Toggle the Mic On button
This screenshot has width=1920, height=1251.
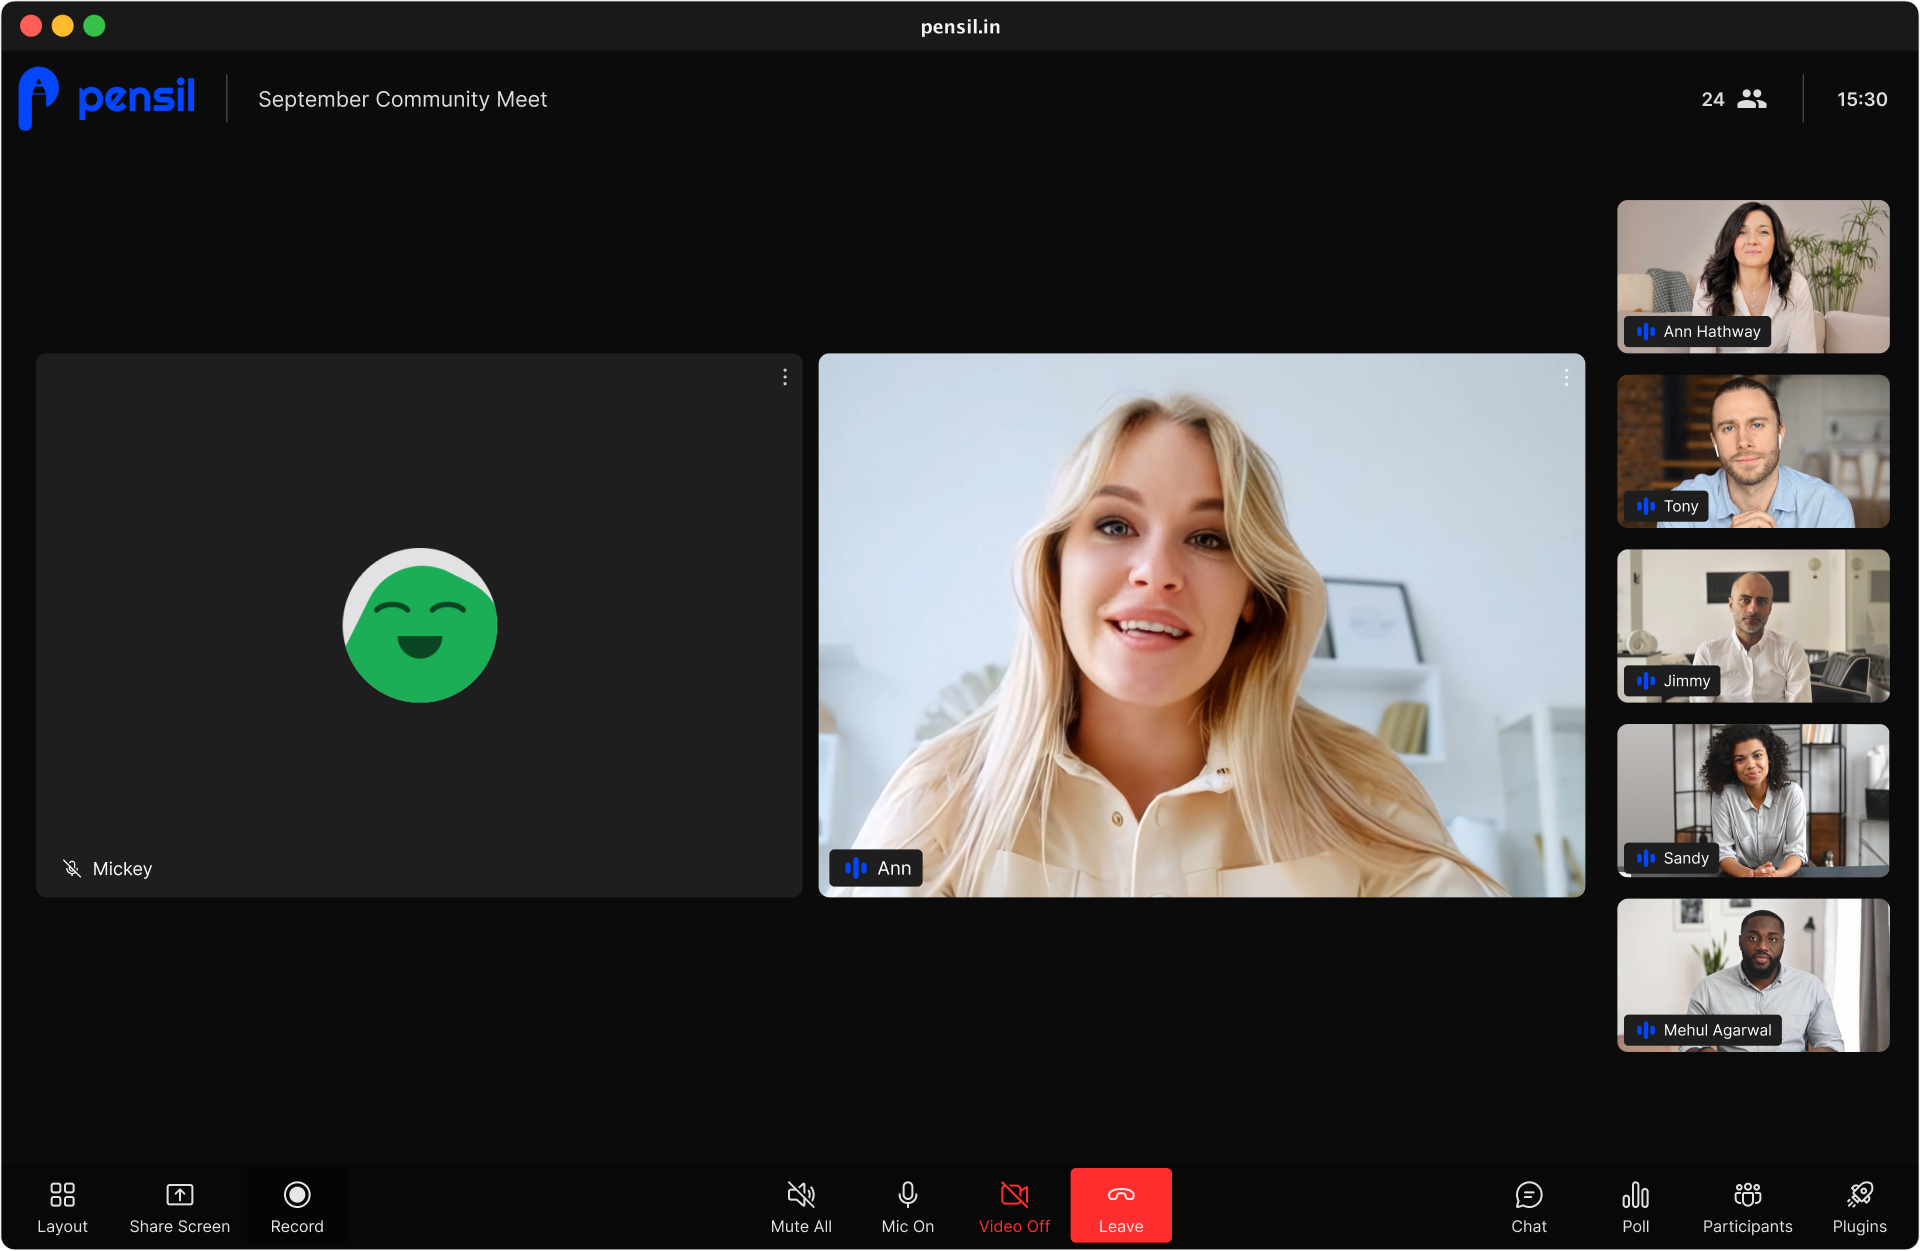click(x=908, y=1207)
